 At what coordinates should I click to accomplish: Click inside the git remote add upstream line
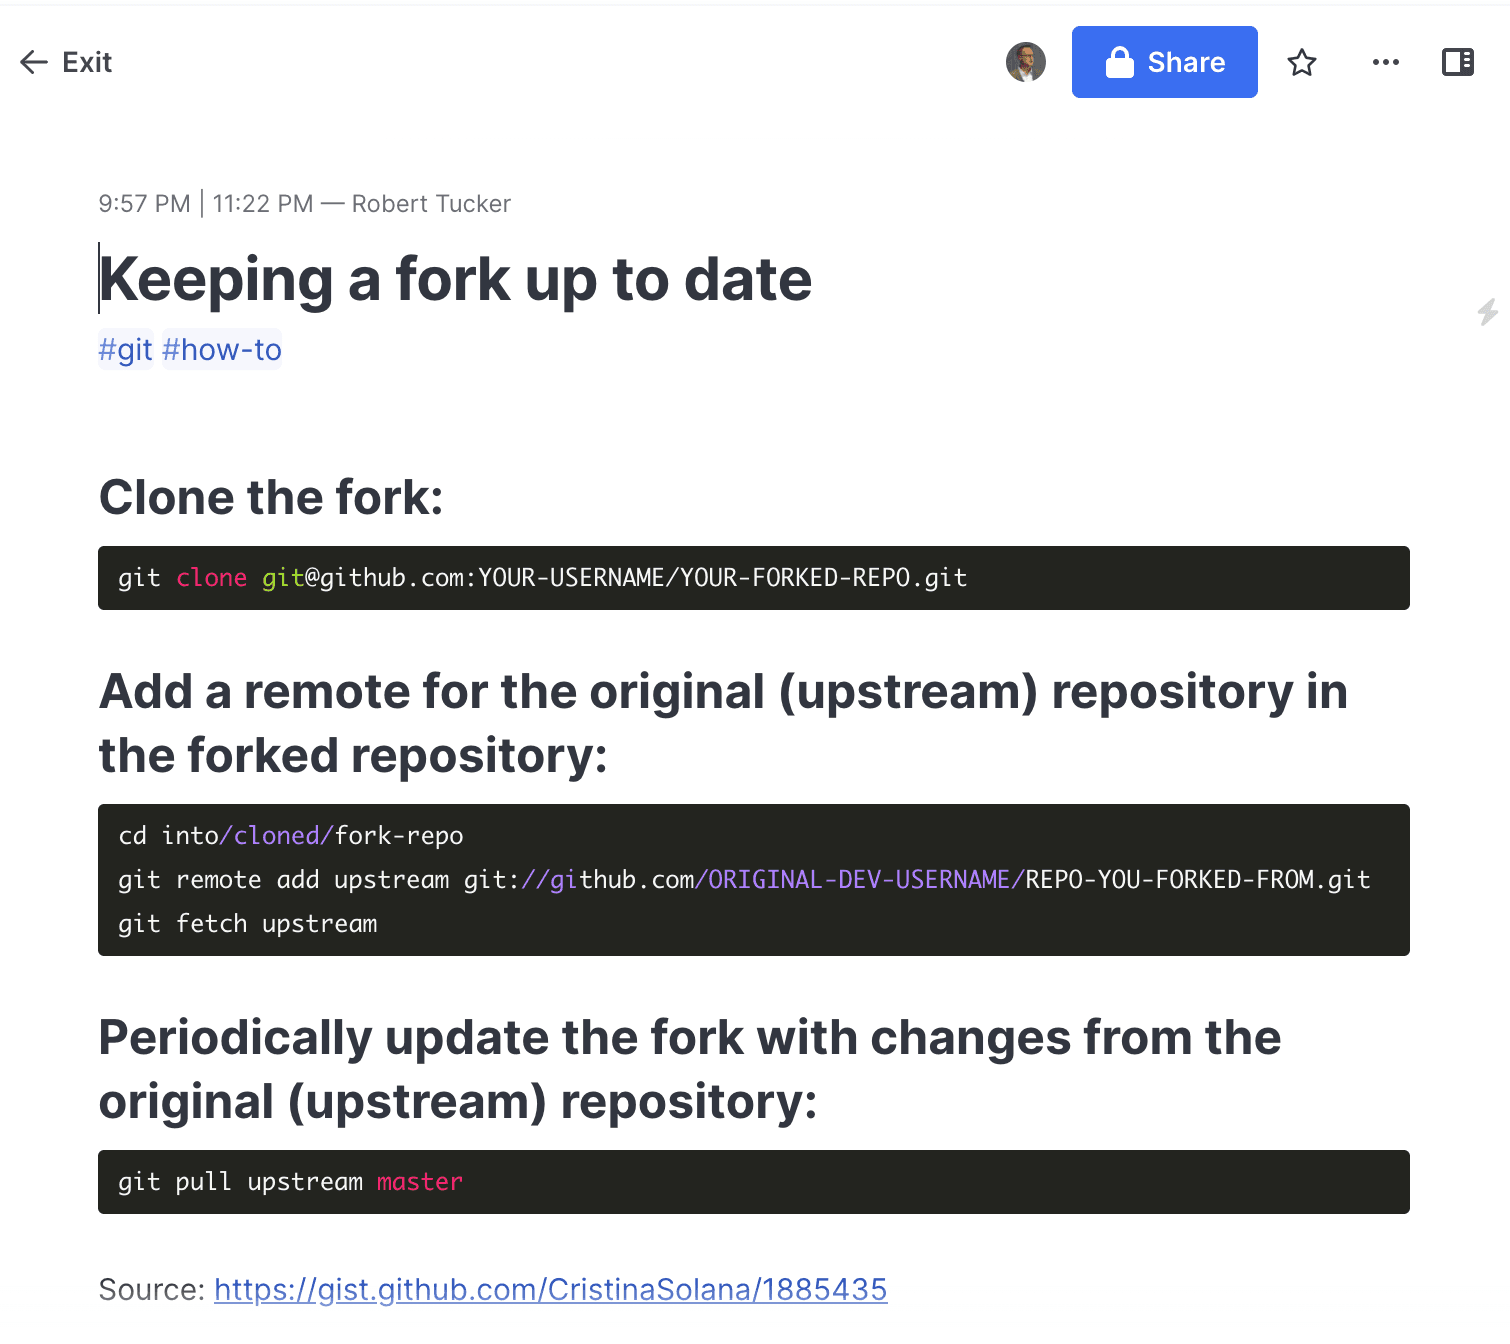(743, 880)
